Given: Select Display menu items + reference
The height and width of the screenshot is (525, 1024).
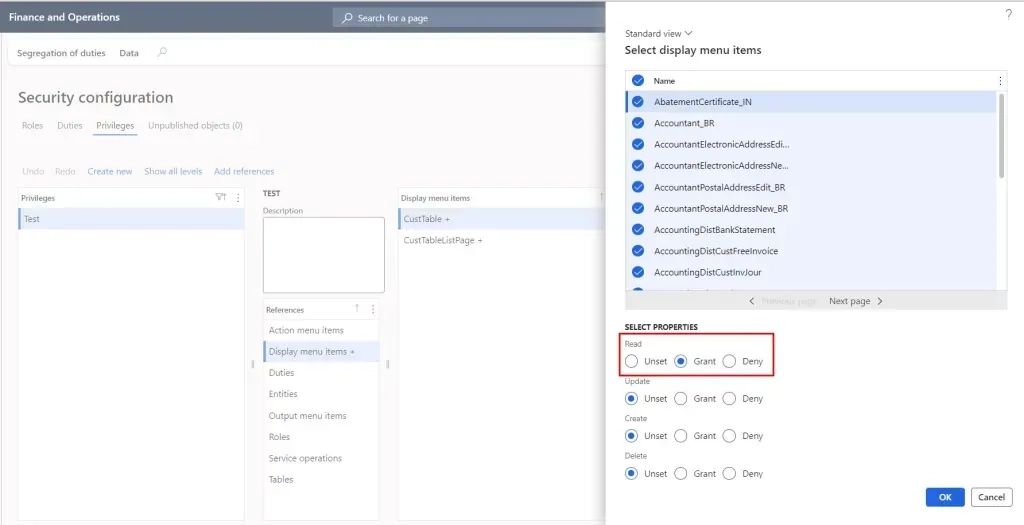Looking at the screenshot, I should click(321, 351).
